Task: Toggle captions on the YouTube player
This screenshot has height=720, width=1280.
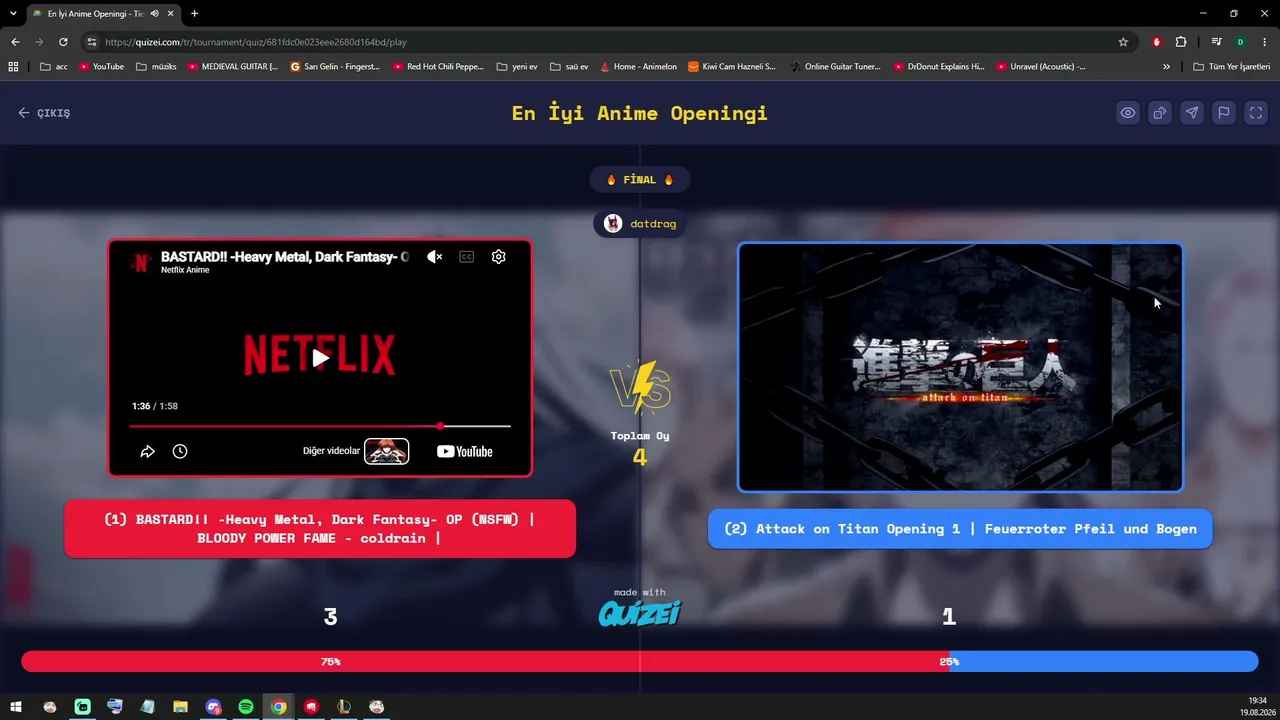Action: tap(466, 257)
